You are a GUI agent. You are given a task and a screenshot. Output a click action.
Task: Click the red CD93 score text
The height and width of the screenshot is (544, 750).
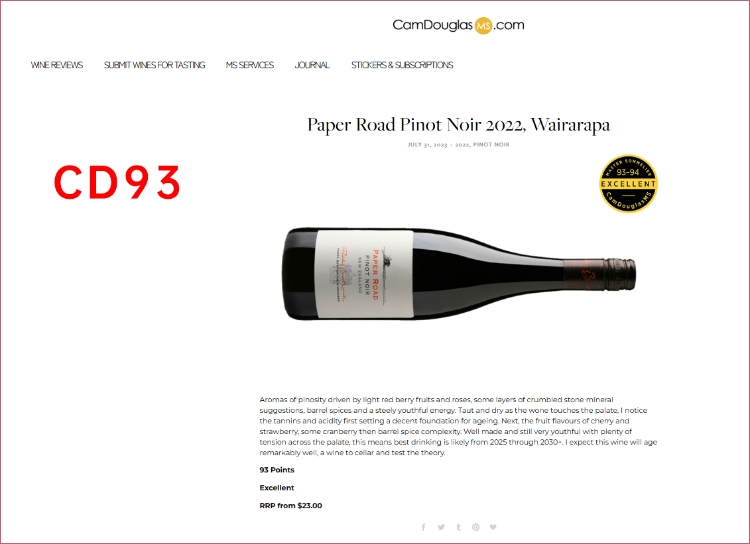point(117,182)
